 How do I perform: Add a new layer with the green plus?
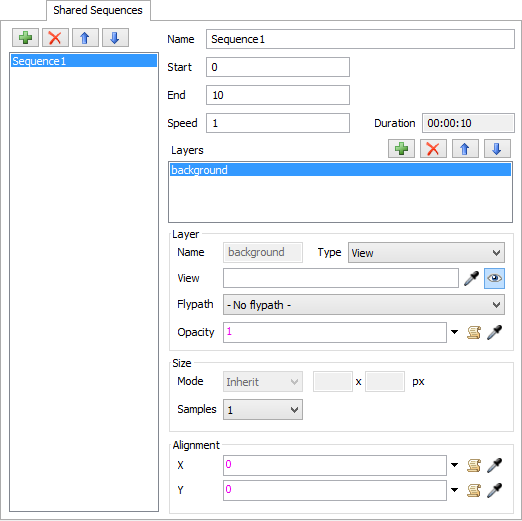pos(401,149)
